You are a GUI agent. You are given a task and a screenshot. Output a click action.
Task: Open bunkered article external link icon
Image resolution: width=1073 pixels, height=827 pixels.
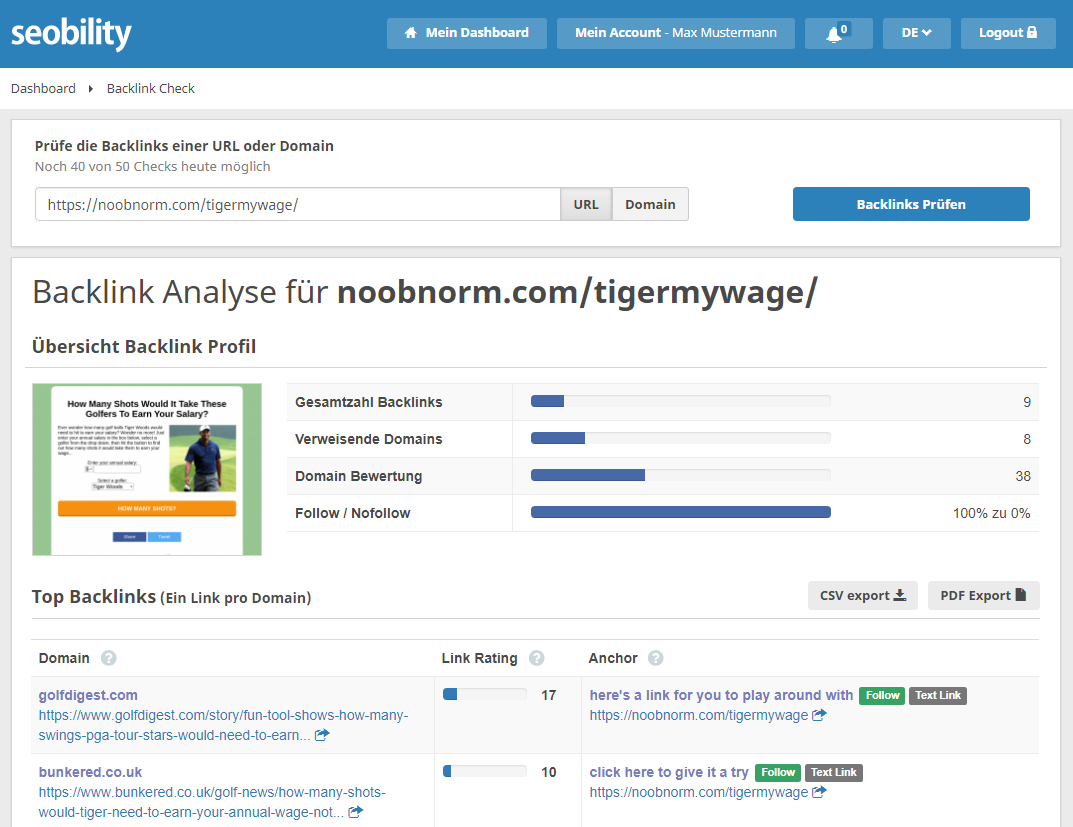pyautogui.click(x=355, y=812)
